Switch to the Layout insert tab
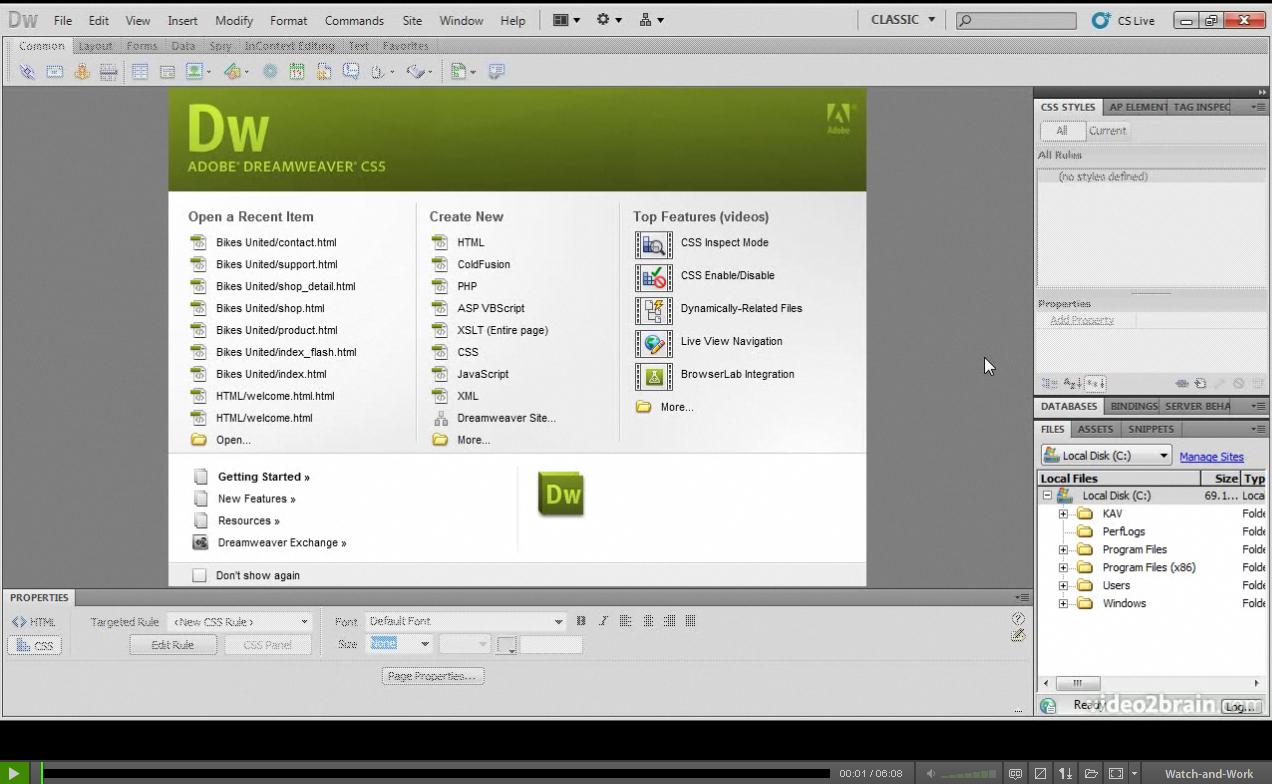This screenshot has height=784, width=1272. [x=95, y=45]
